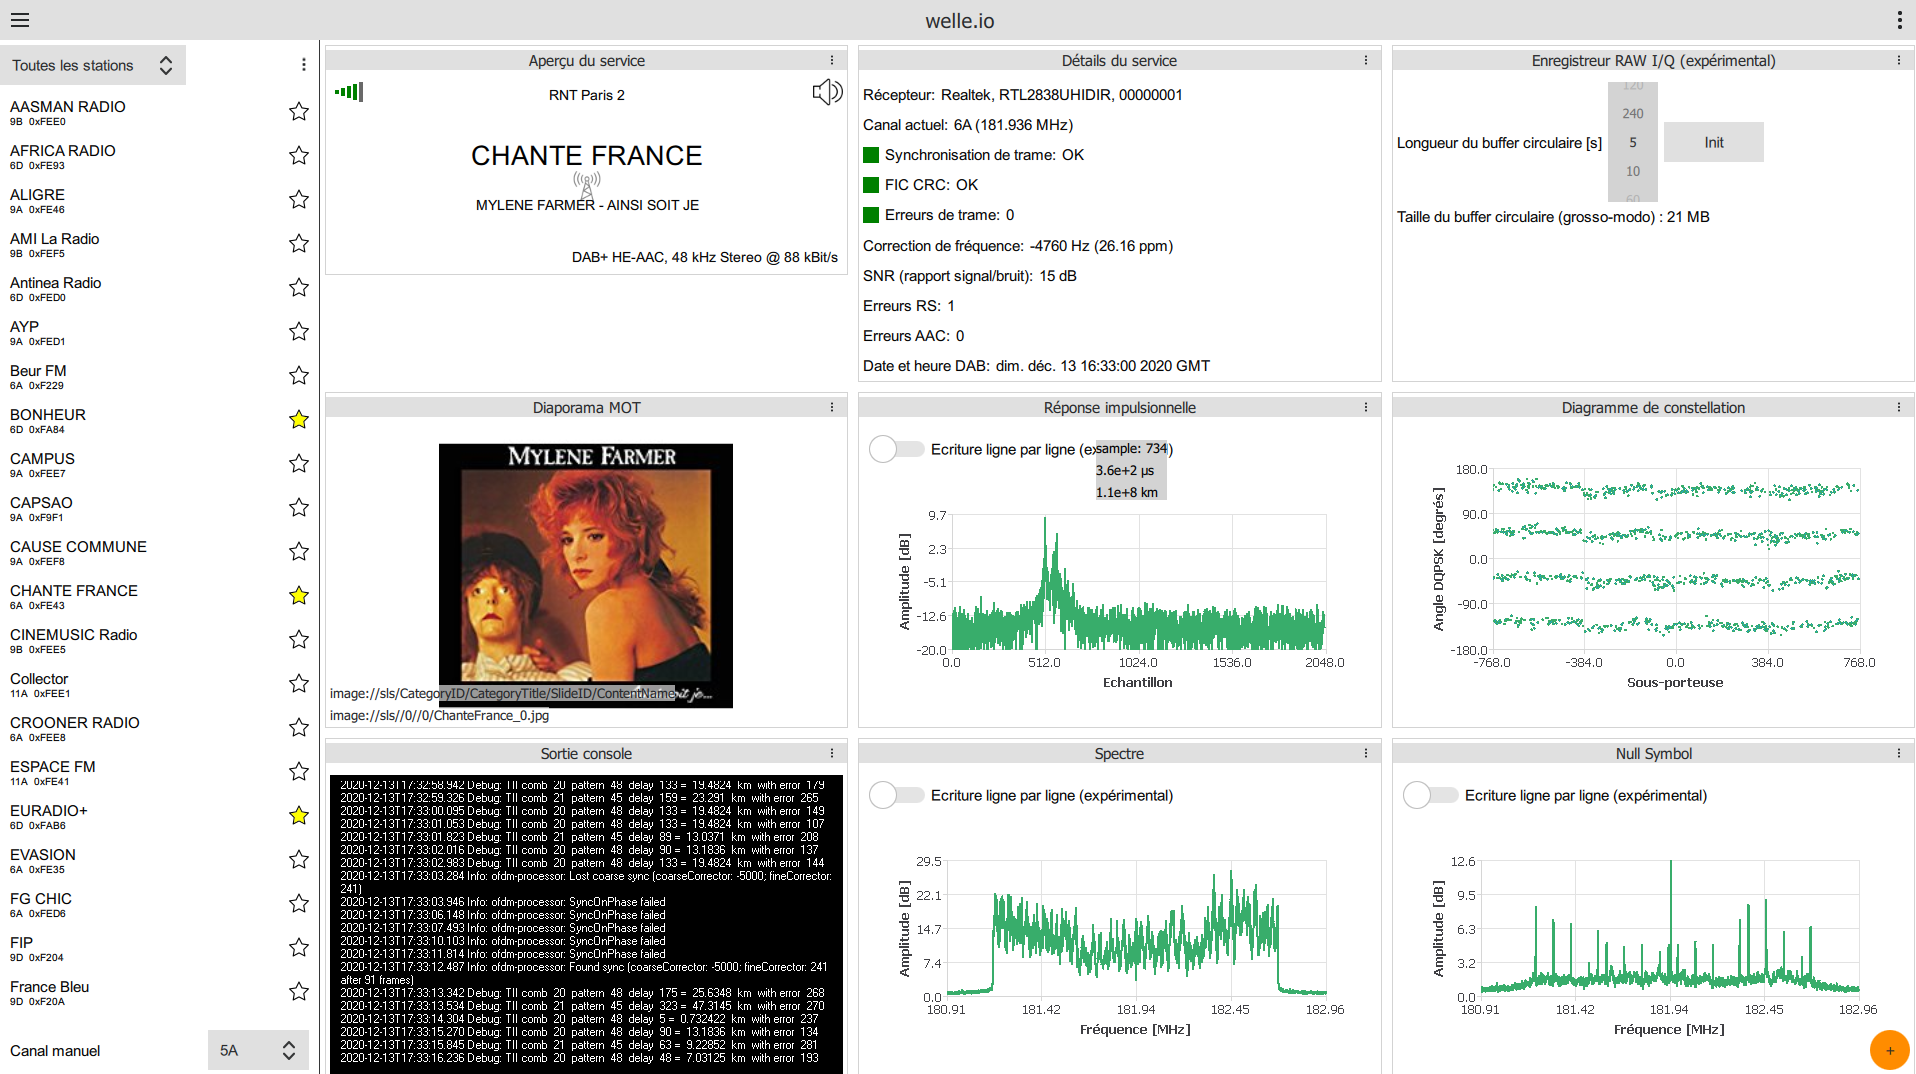
Task: Open the Spectre panel menu
Action: [x=1366, y=753]
